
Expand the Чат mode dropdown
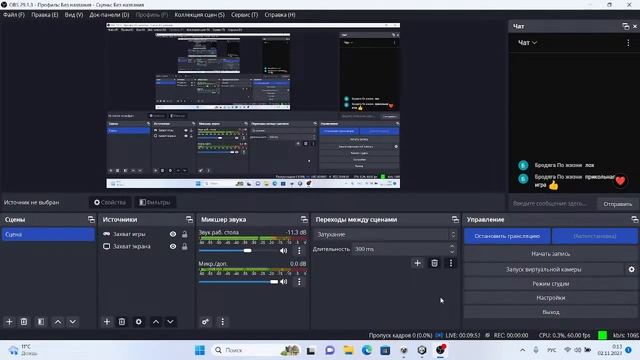[527, 43]
